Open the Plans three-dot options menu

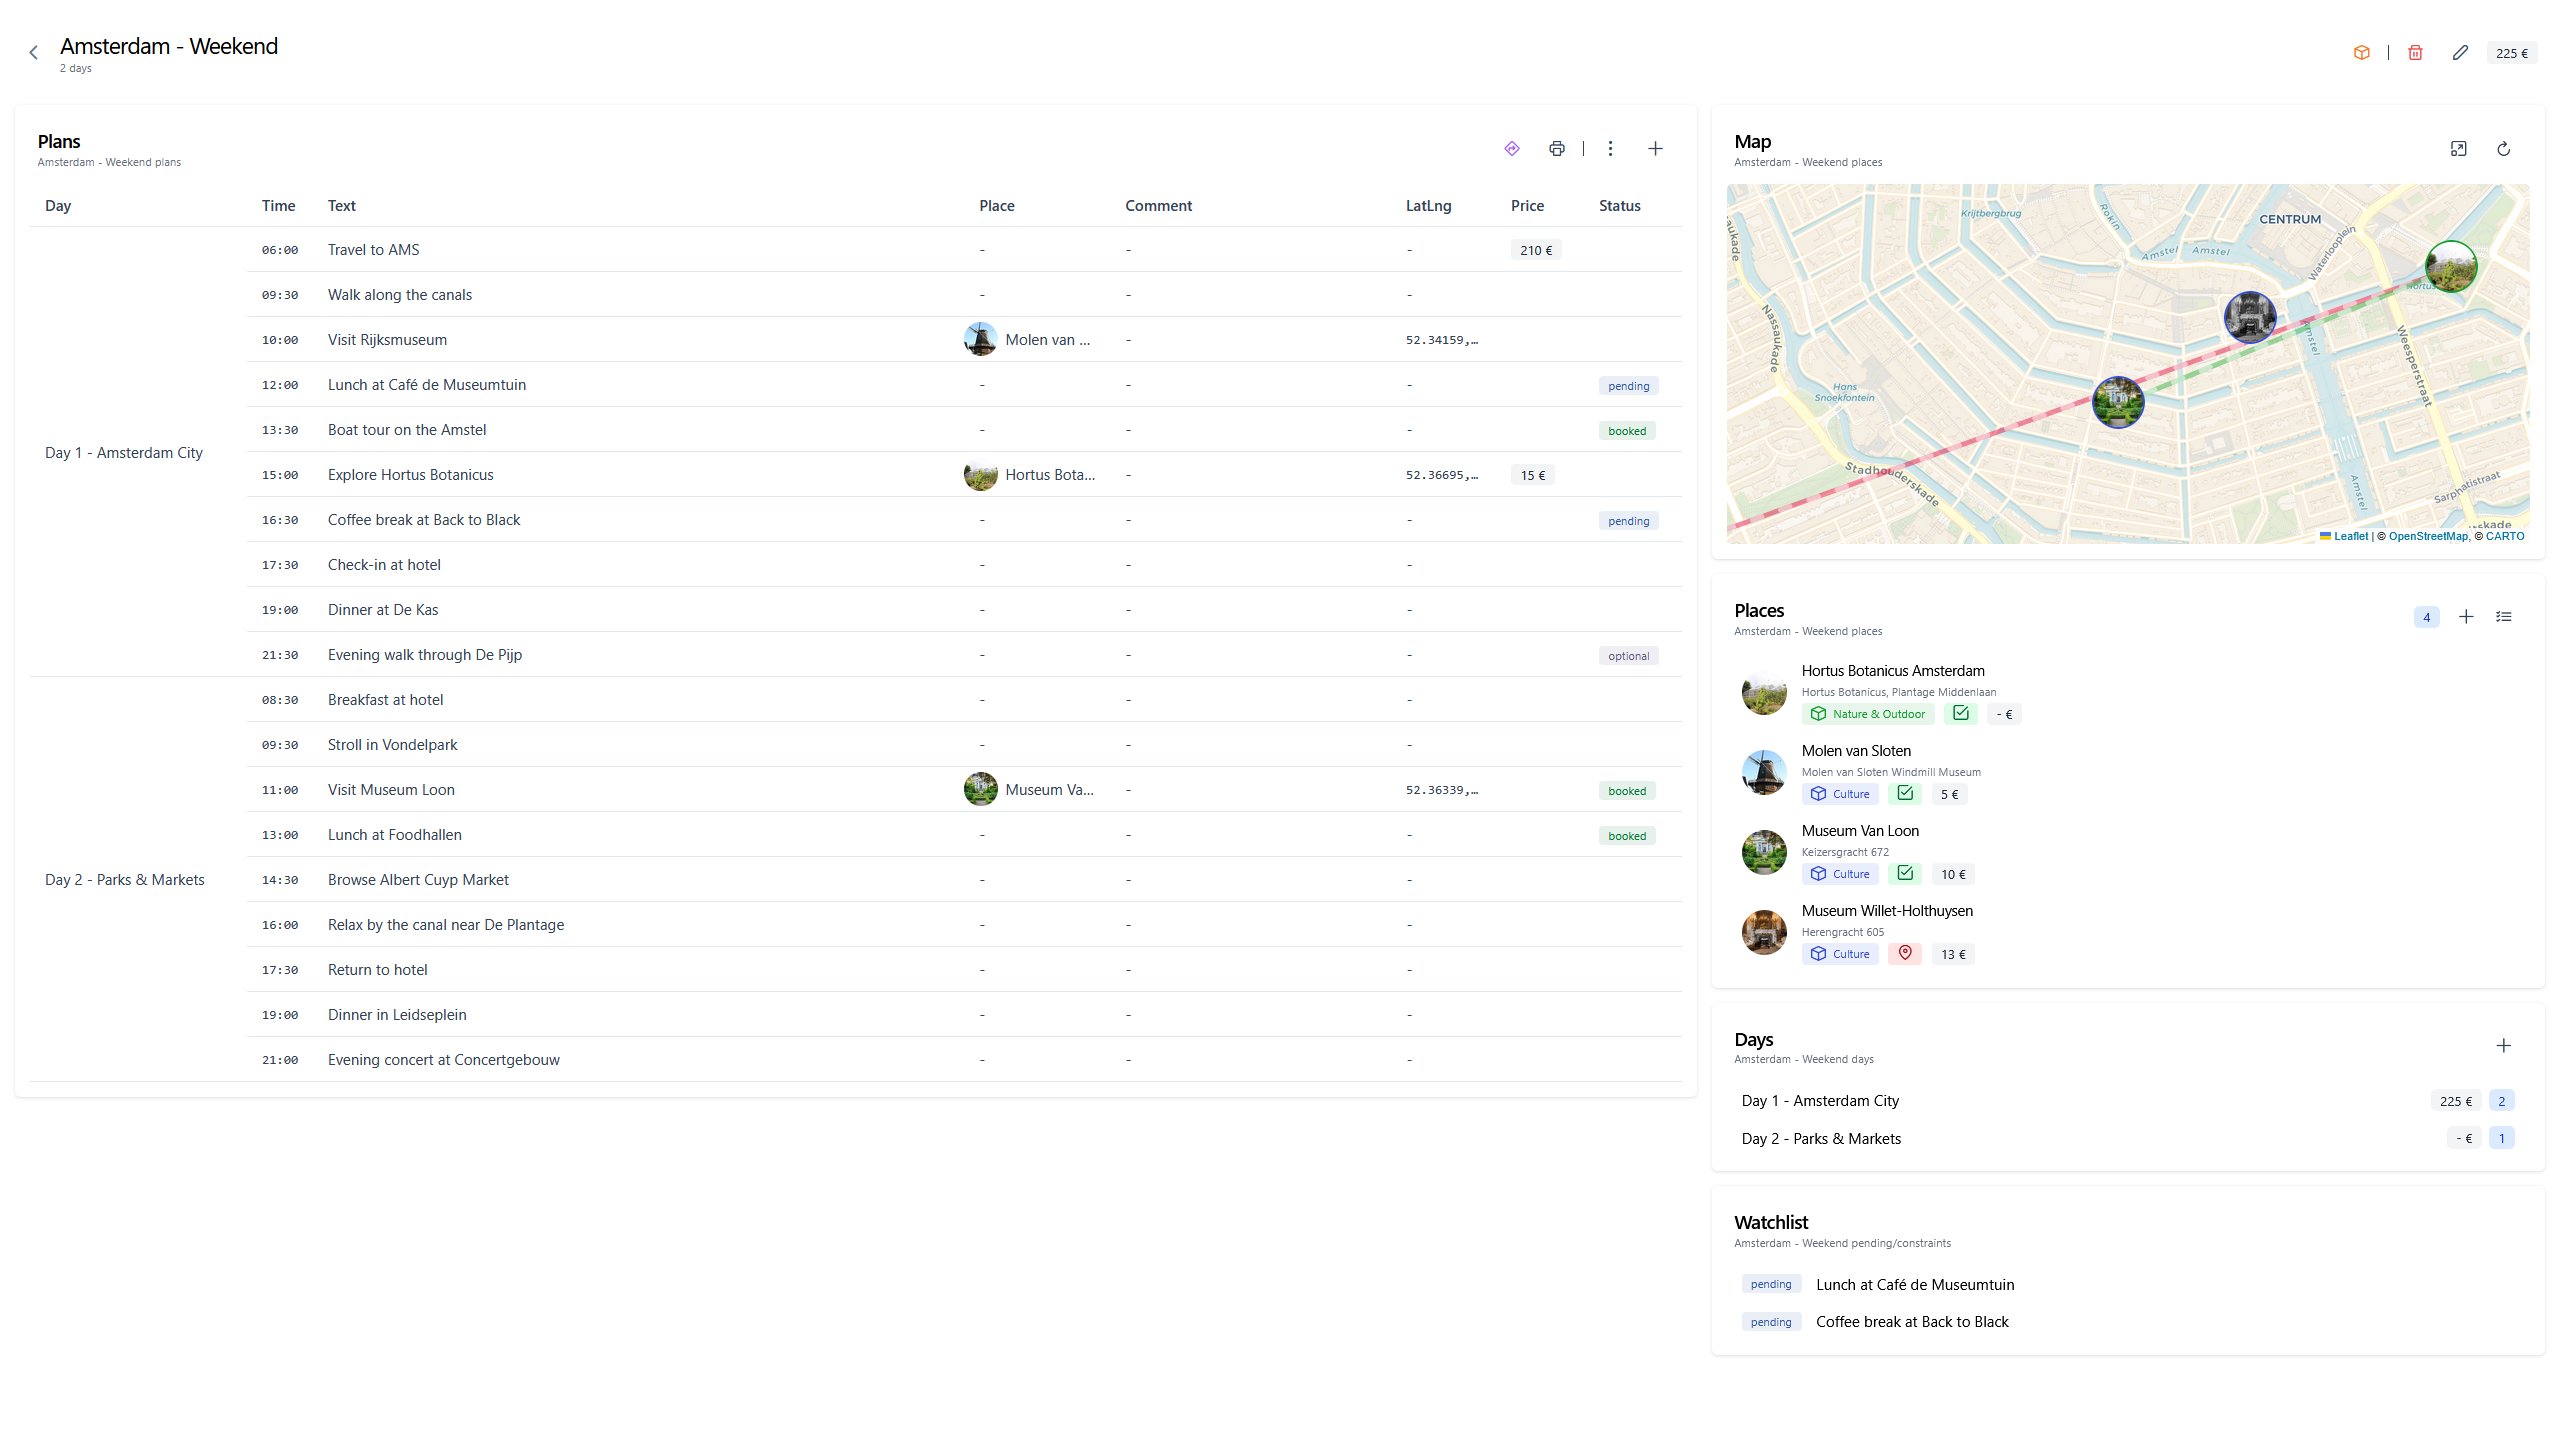[1610, 149]
